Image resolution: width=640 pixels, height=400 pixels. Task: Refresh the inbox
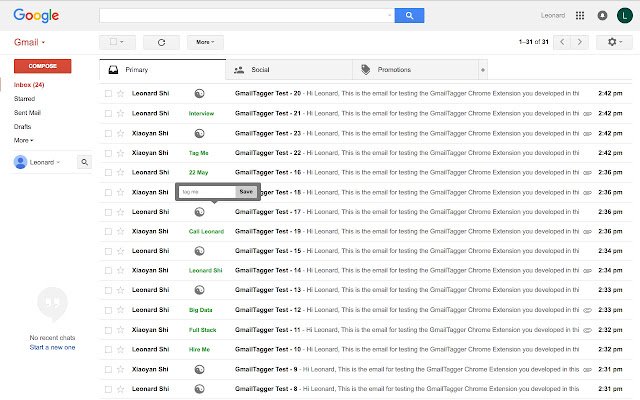click(x=161, y=42)
